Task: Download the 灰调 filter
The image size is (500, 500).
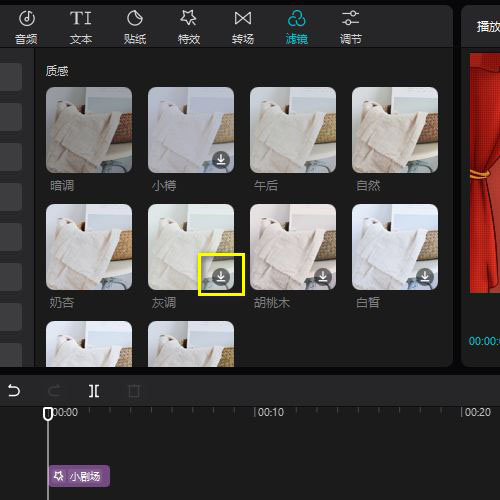Action: click(221, 277)
